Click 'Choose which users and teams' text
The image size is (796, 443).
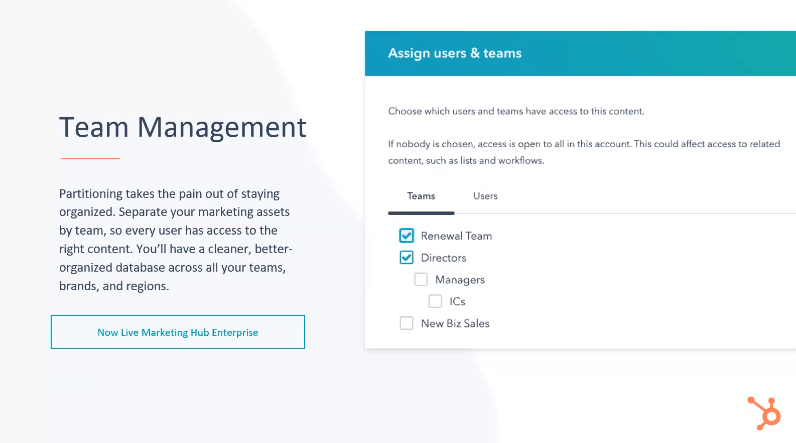pyautogui.click(x=516, y=111)
